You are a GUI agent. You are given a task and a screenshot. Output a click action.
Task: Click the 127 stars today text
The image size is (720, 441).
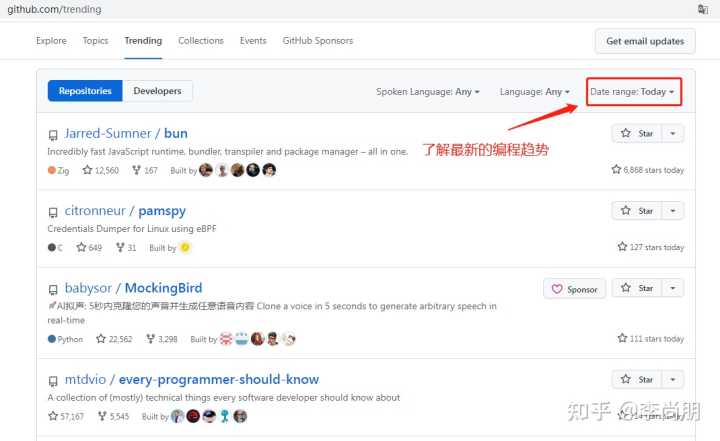[651, 247]
